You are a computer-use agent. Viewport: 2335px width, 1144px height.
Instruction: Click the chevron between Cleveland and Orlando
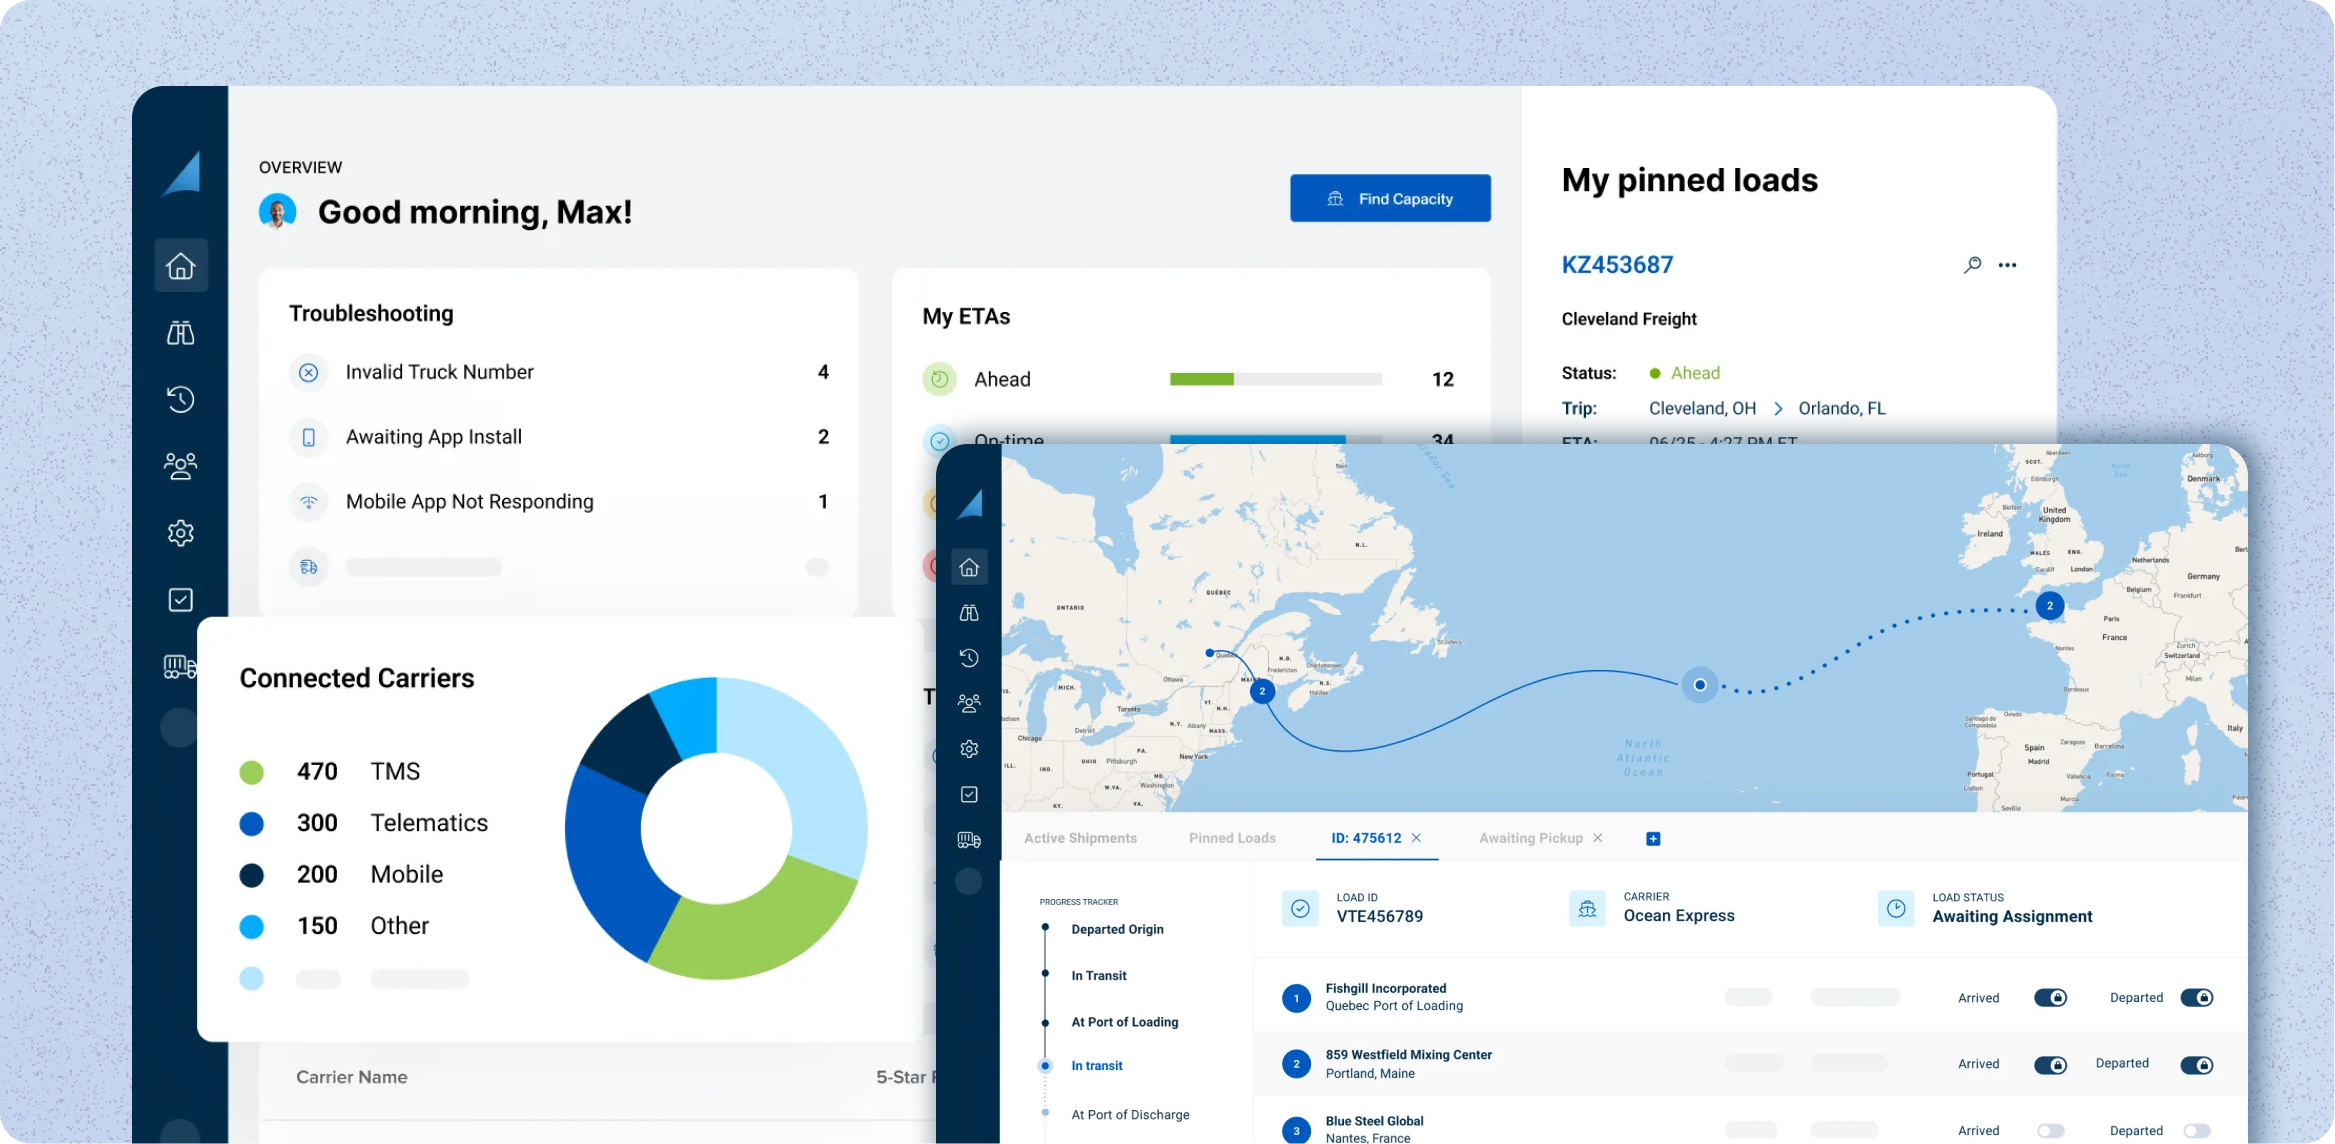[1778, 408]
